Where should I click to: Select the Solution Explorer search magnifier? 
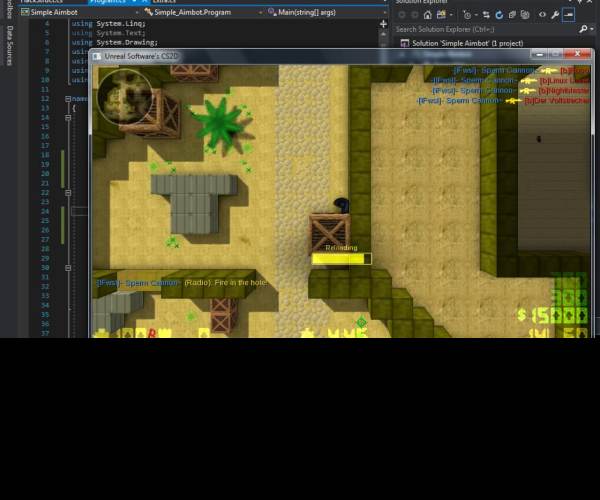click(x=583, y=29)
